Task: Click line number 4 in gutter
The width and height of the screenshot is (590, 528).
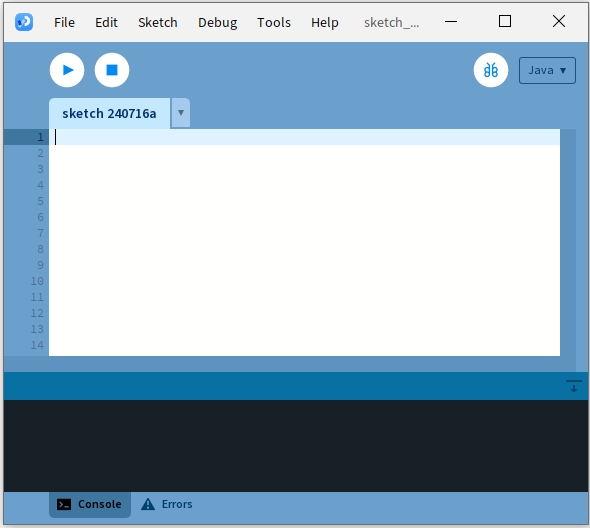Action: coord(40,185)
